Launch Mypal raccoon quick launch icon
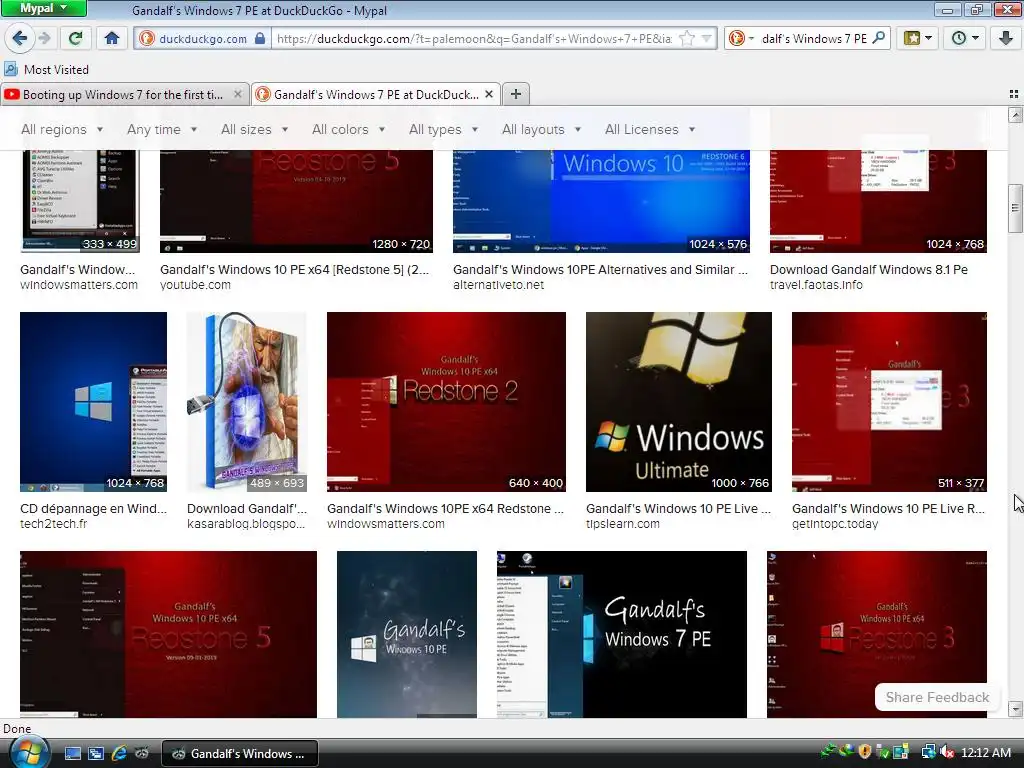Screen dimensions: 1024x768 coord(141,753)
